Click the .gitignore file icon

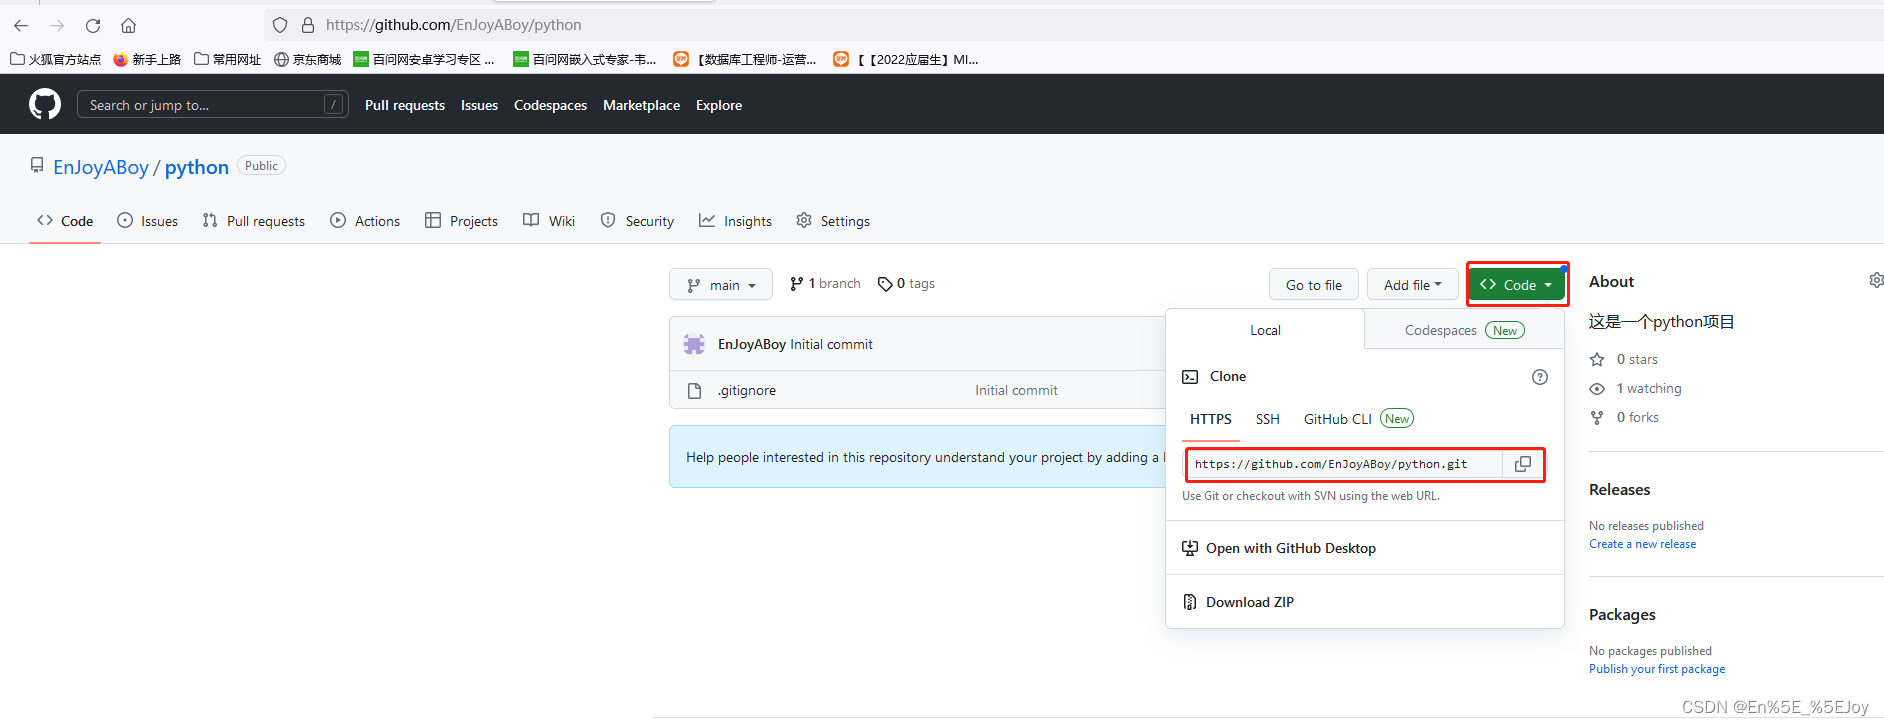pyautogui.click(x=694, y=390)
